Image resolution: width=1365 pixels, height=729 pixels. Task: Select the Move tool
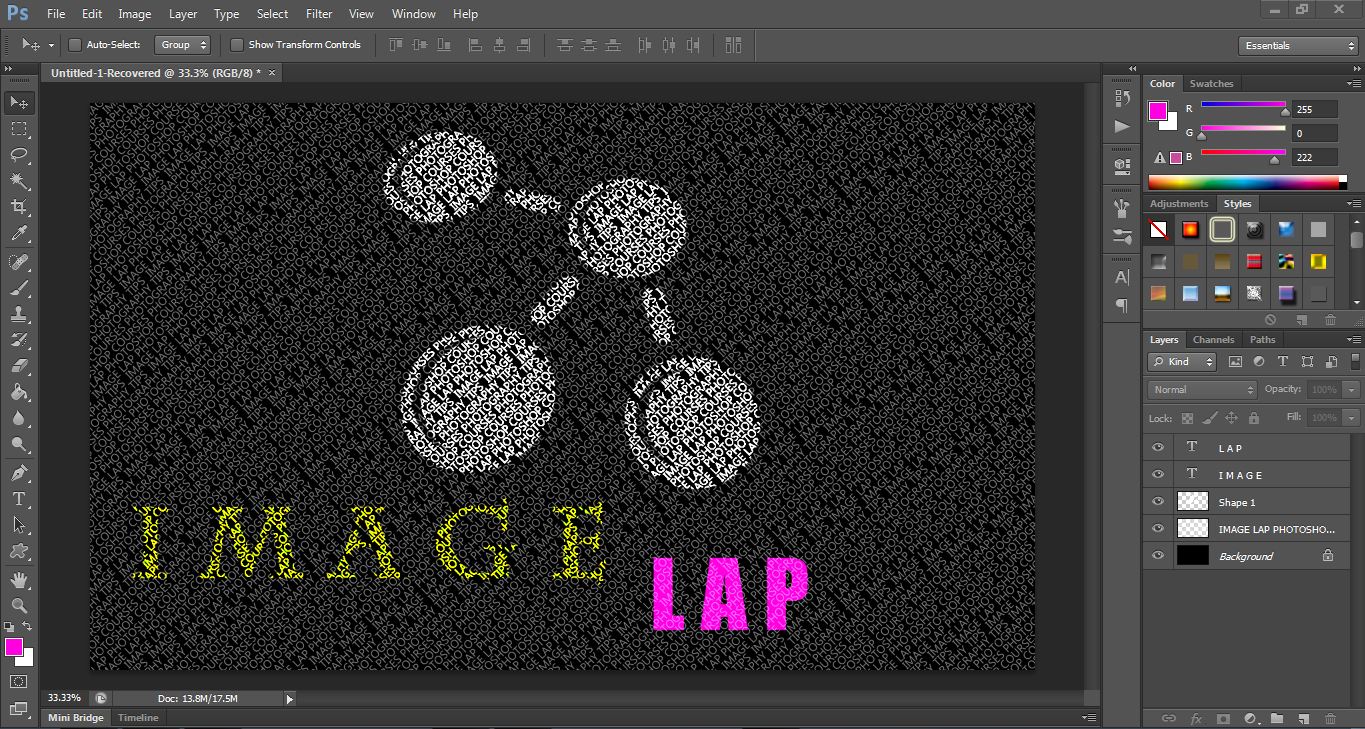pyautogui.click(x=19, y=102)
